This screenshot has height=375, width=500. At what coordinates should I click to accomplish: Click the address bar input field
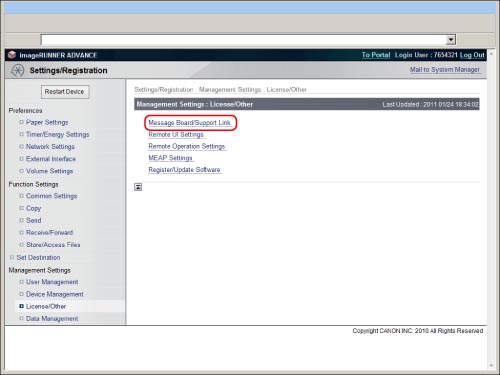(x=244, y=40)
